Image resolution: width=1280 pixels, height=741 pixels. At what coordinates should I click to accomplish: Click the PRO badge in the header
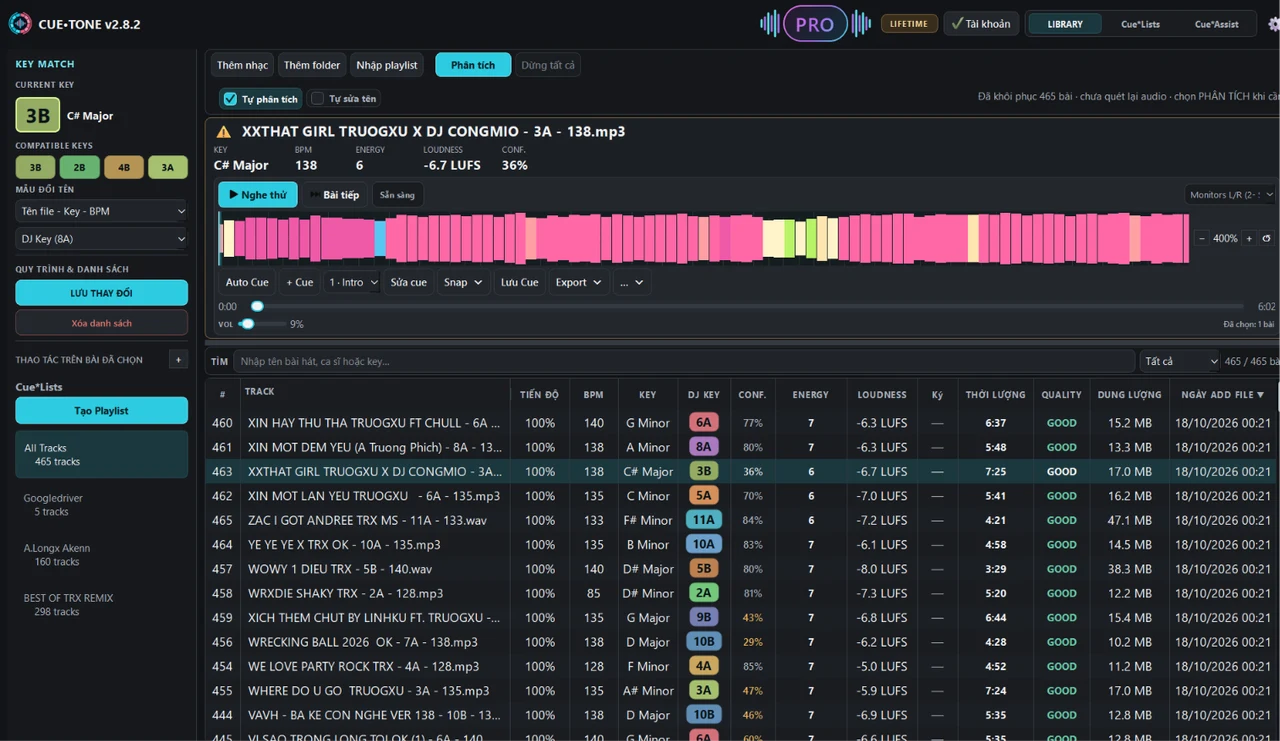pos(815,24)
